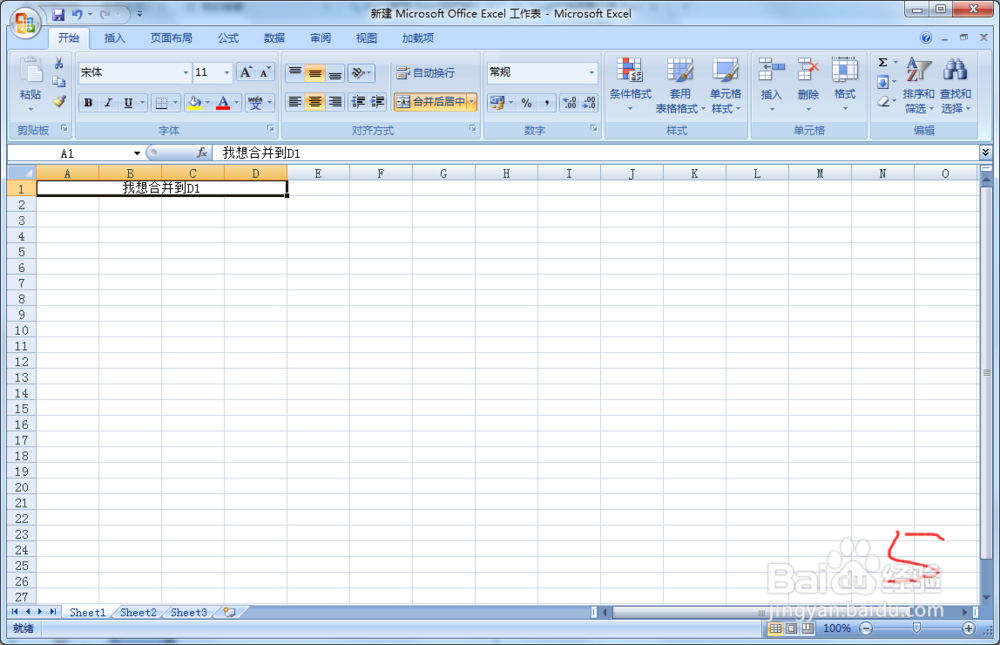This screenshot has width=1000, height=645.
Task: Decrease decimal places
Action: click(x=589, y=103)
